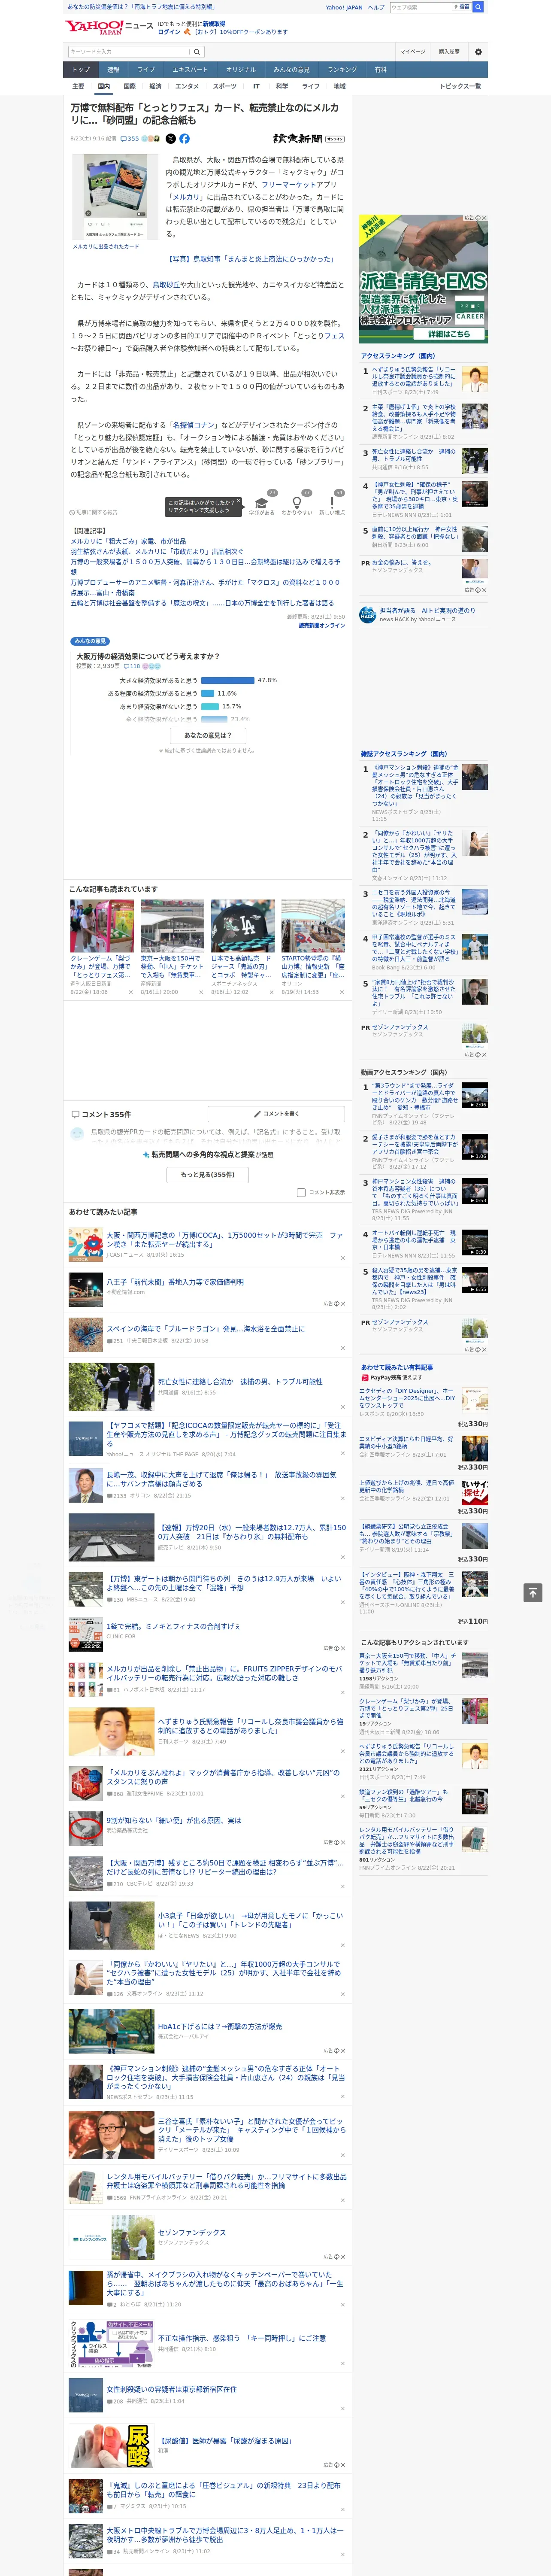Viewport: 551px width, 2576px height.
Task: Select the 経済 category
Action: coord(155,86)
